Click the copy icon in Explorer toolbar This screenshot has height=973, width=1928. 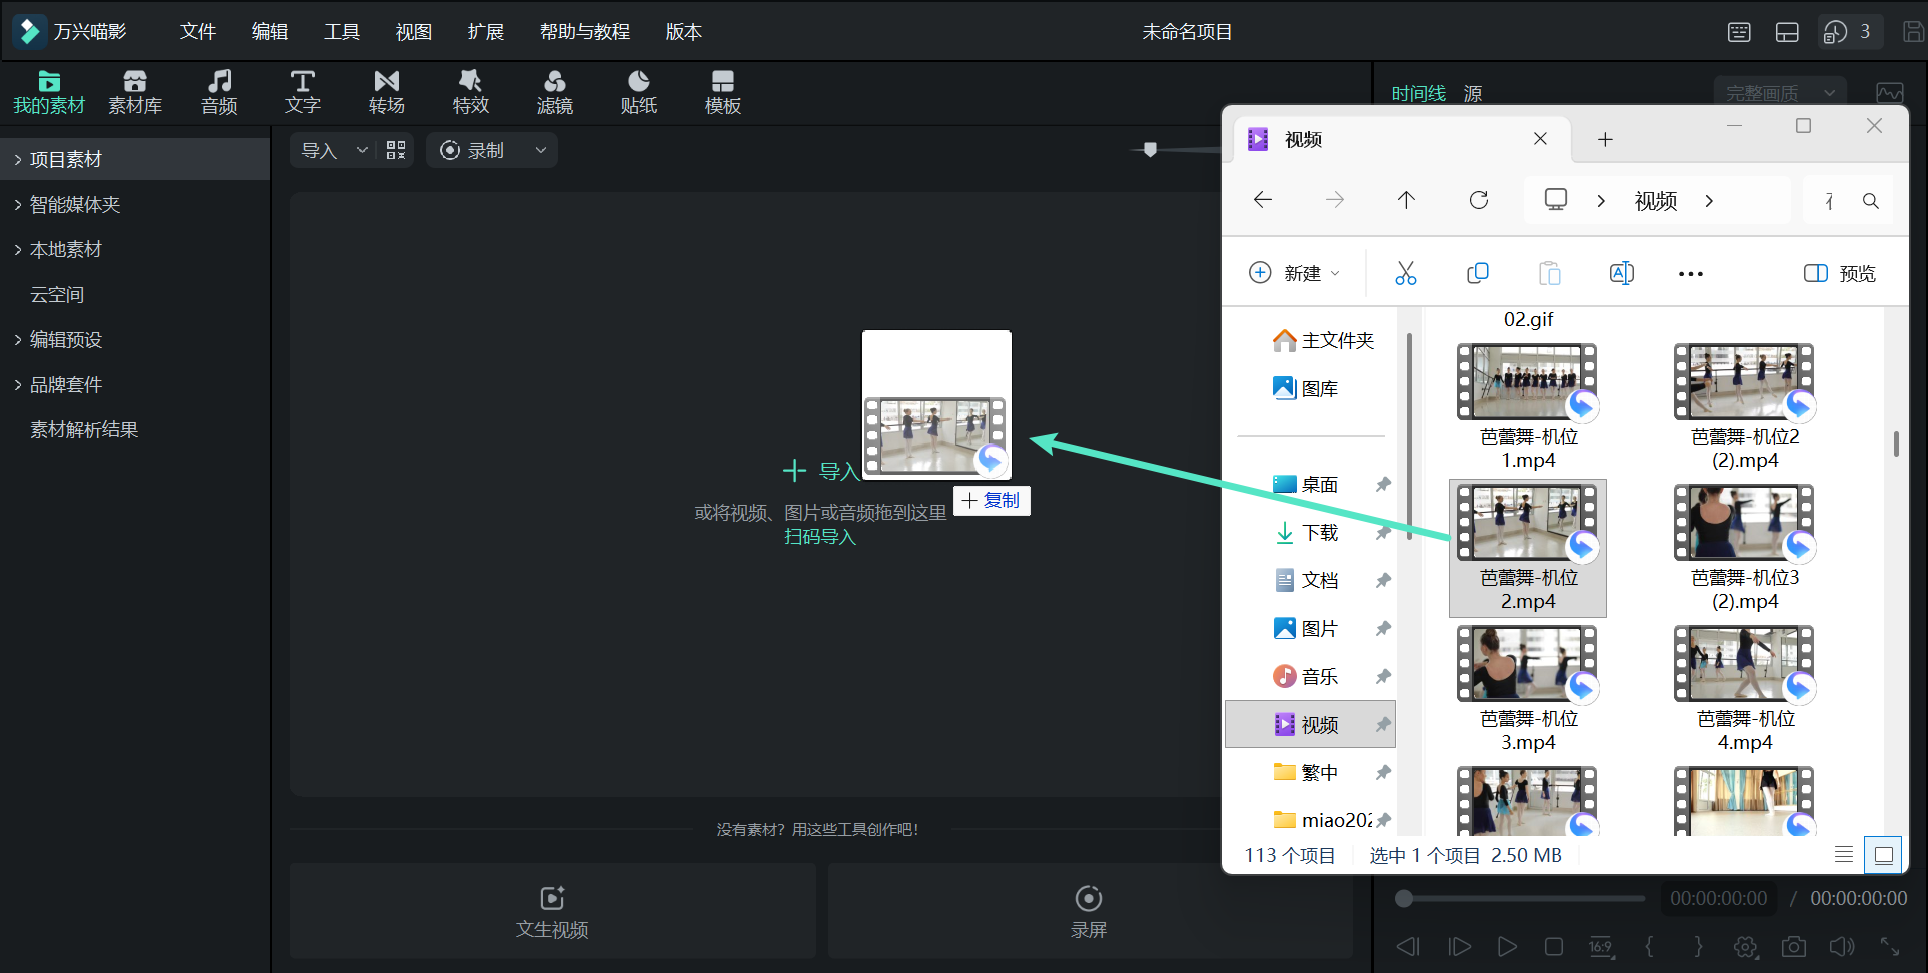(1478, 273)
